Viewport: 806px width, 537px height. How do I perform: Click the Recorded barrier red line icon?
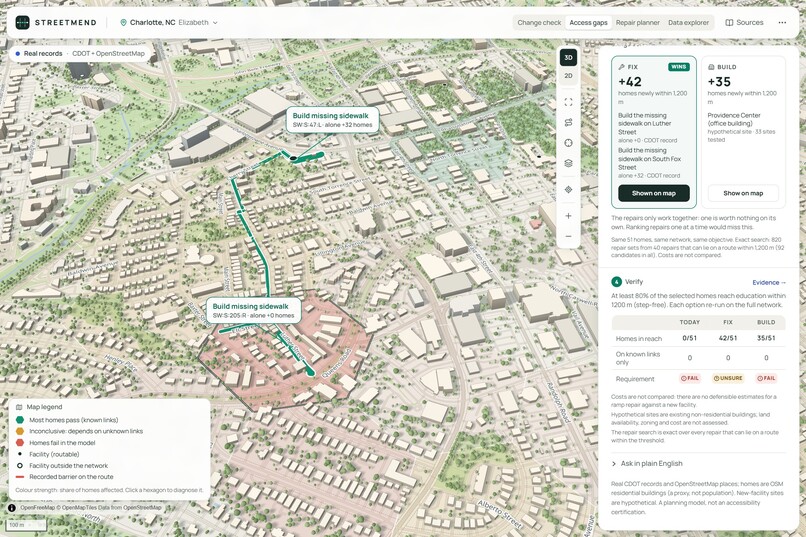[x=20, y=477]
